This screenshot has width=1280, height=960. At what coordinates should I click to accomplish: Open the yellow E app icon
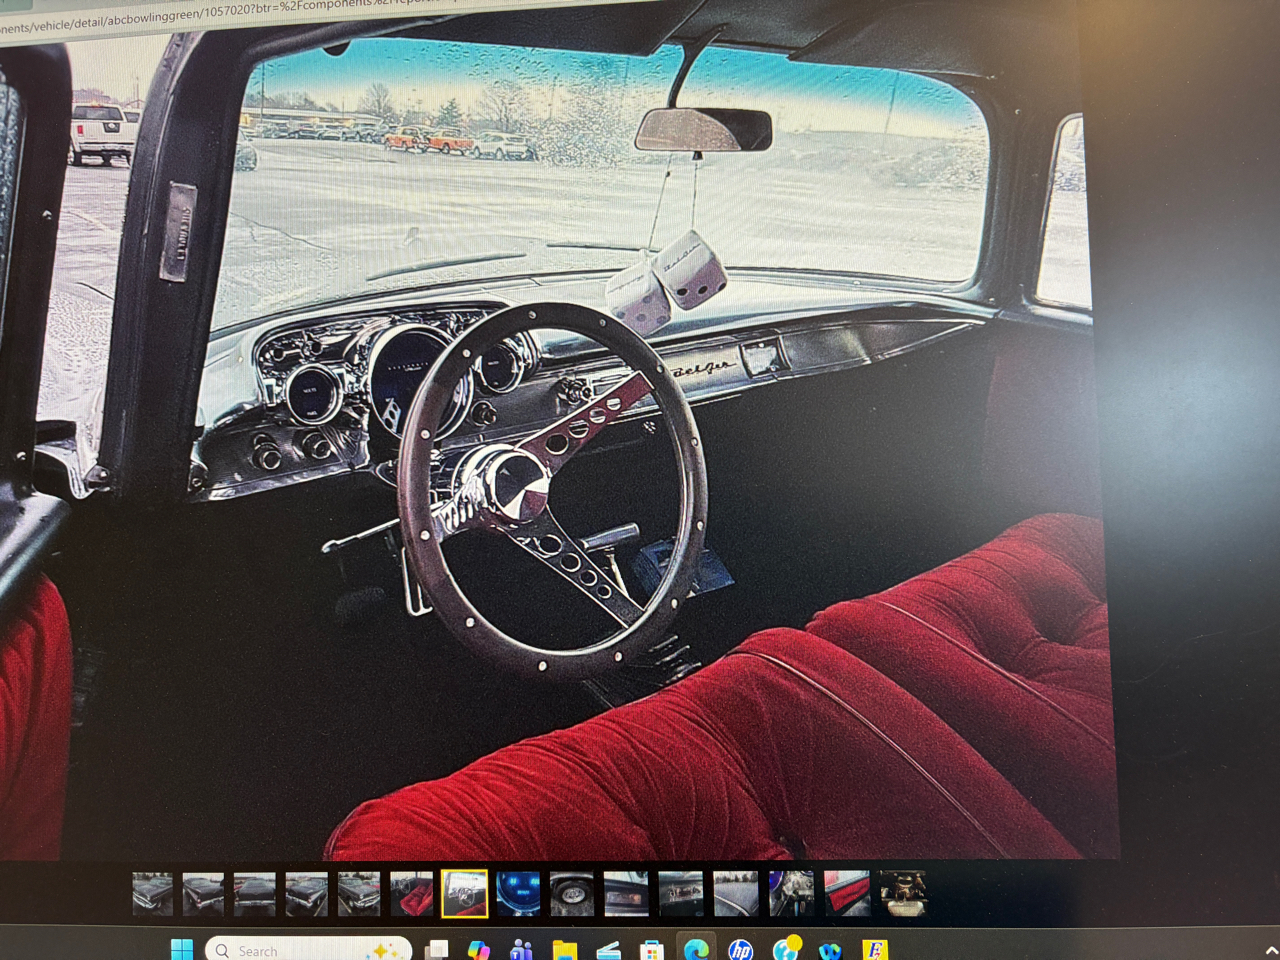pyautogui.click(x=875, y=949)
